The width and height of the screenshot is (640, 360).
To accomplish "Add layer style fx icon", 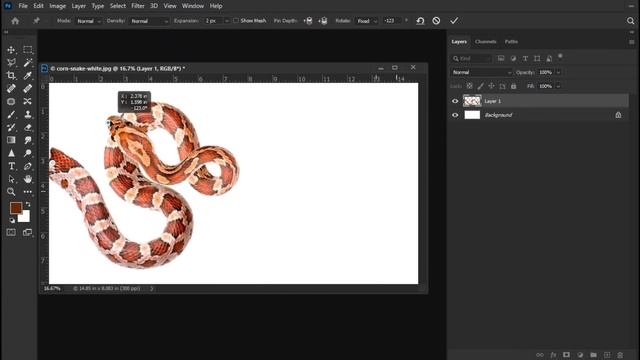I will click(553, 355).
